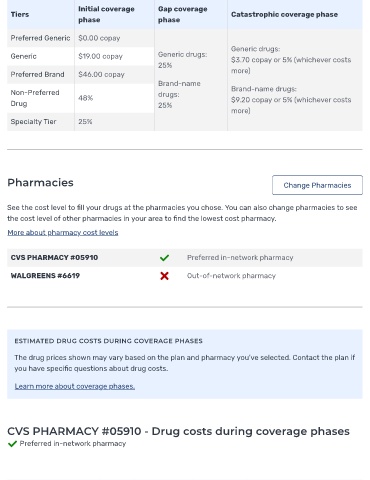The image size is (370, 480).
Task: Click green checkmark beside CVS PHARMACY #05910
Action: pos(164,258)
